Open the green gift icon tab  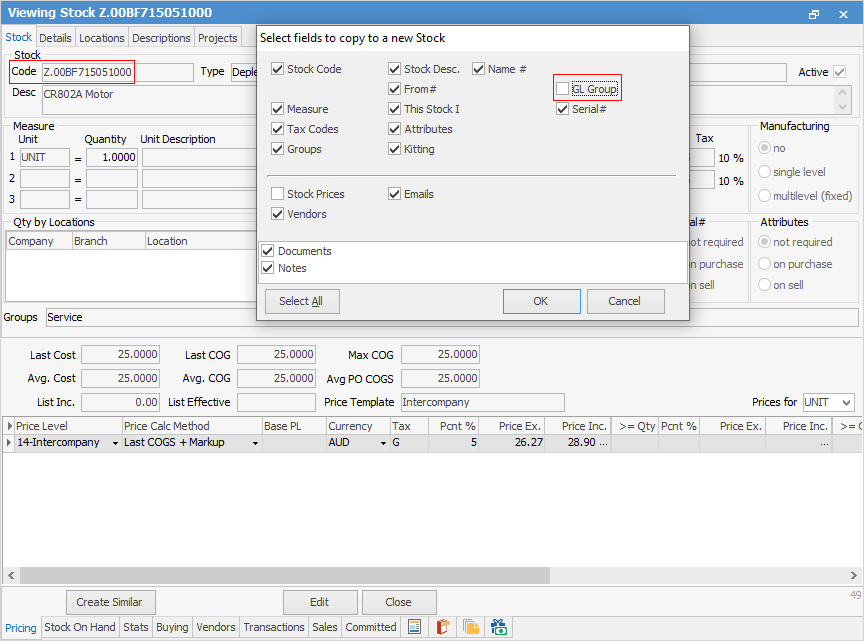click(499, 628)
